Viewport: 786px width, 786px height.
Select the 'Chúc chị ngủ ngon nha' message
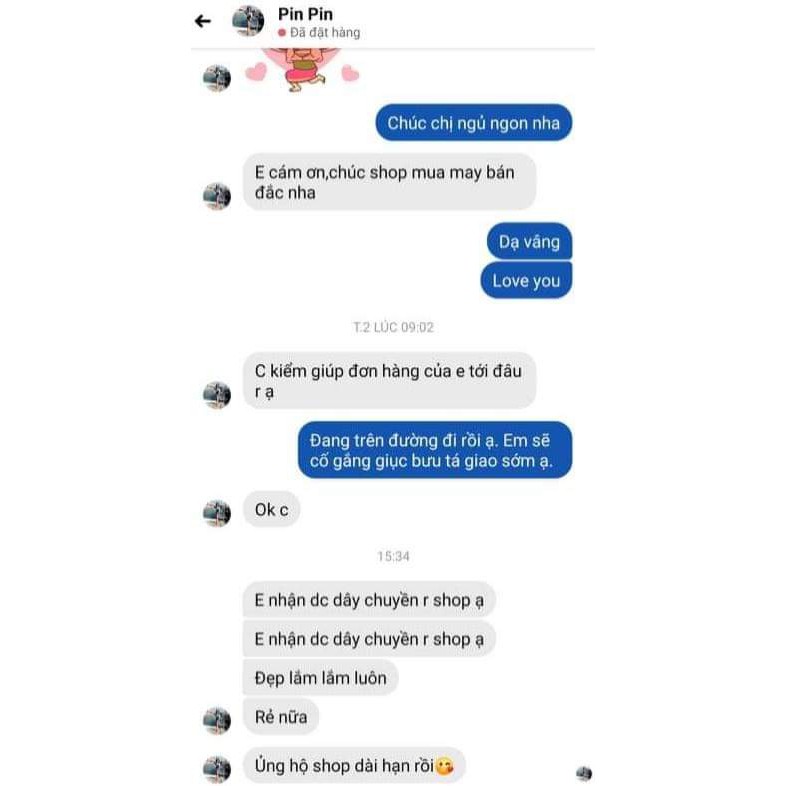tap(474, 123)
